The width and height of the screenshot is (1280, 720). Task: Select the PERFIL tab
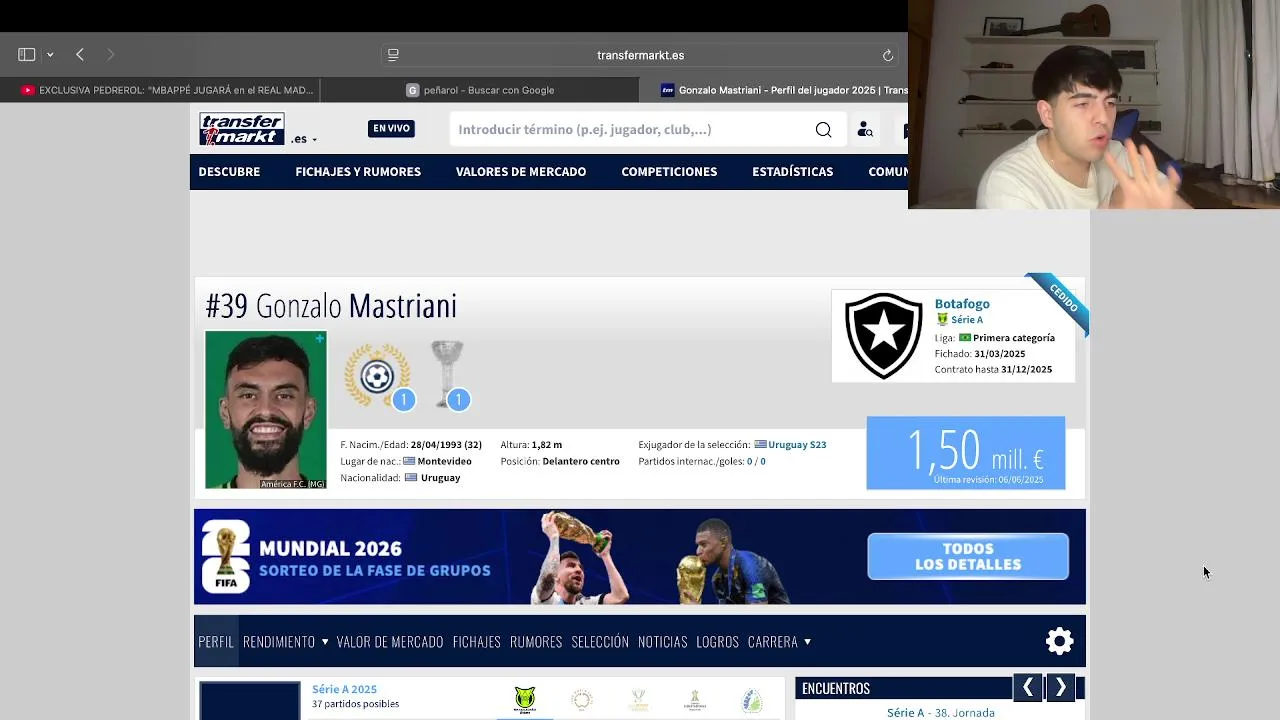pos(216,642)
